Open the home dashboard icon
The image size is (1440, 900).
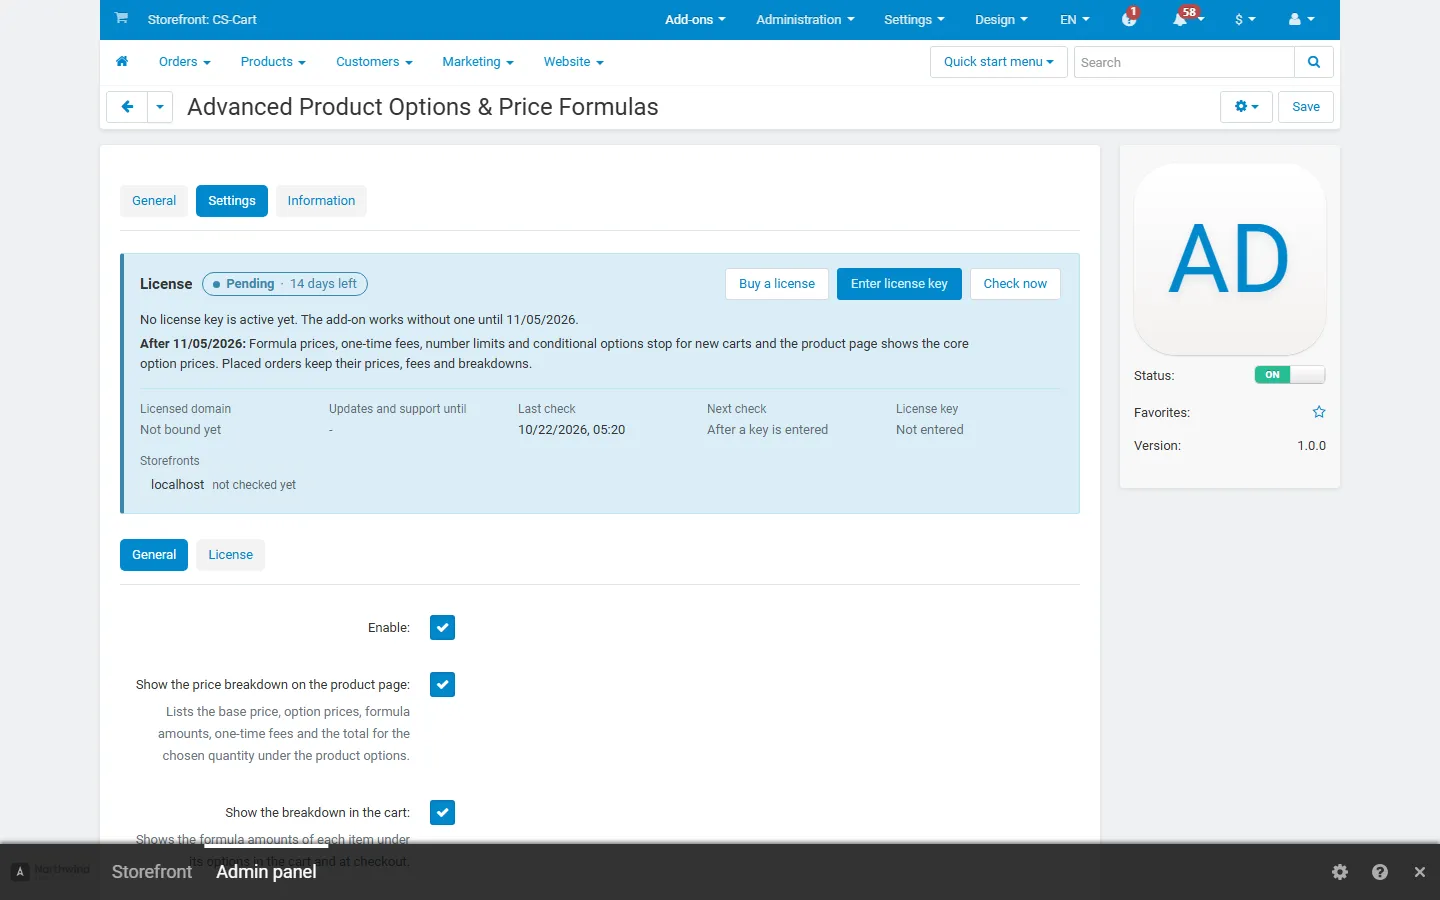point(122,62)
